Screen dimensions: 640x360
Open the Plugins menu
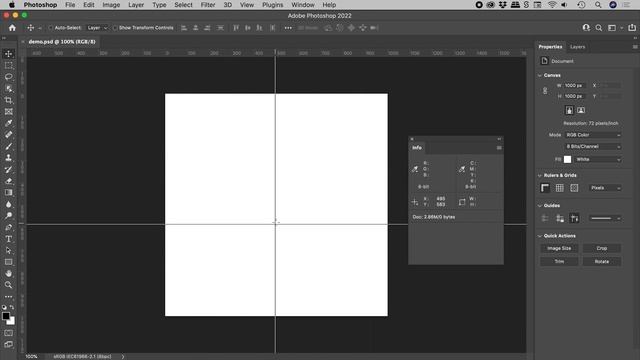point(272,5)
